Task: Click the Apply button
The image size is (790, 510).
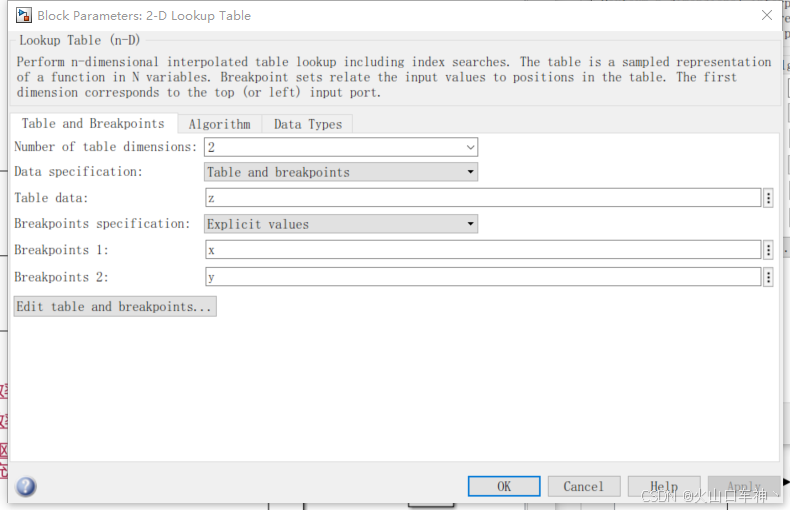Action: click(744, 486)
